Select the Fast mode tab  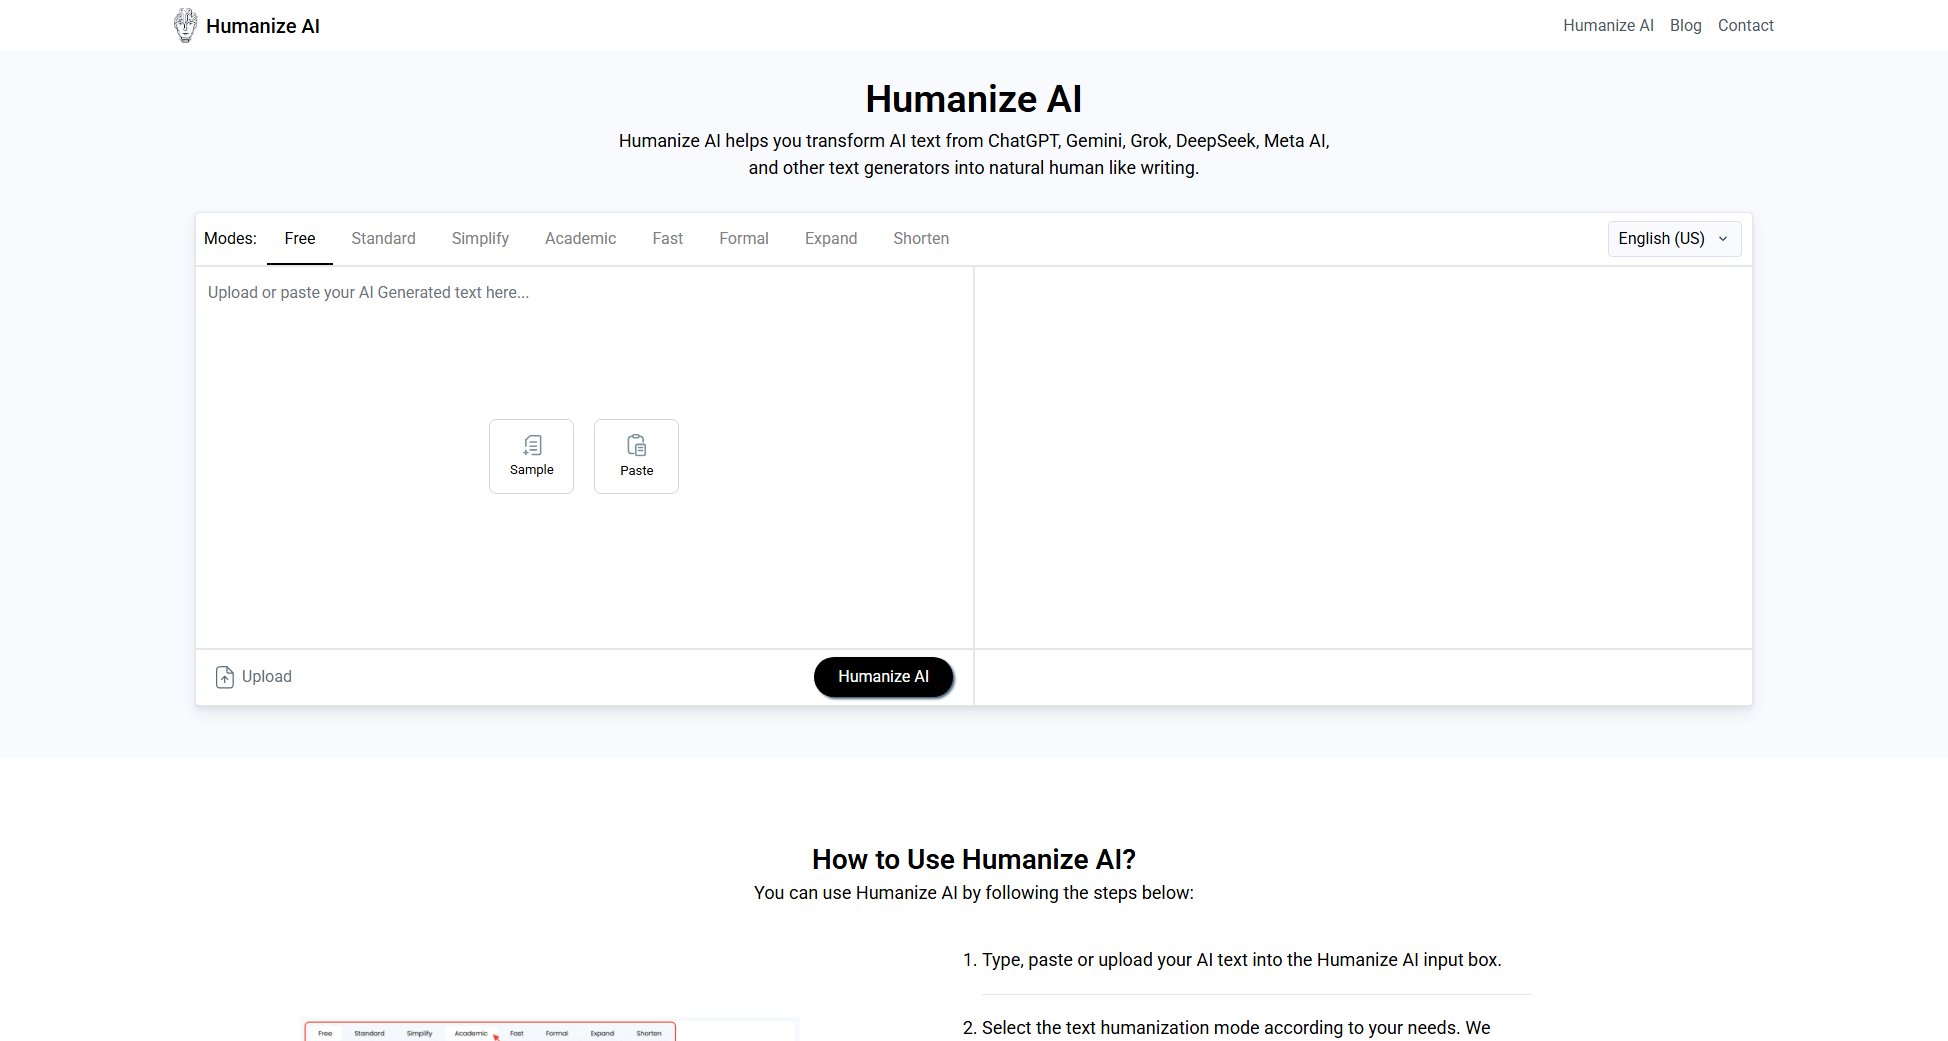[x=667, y=239]
